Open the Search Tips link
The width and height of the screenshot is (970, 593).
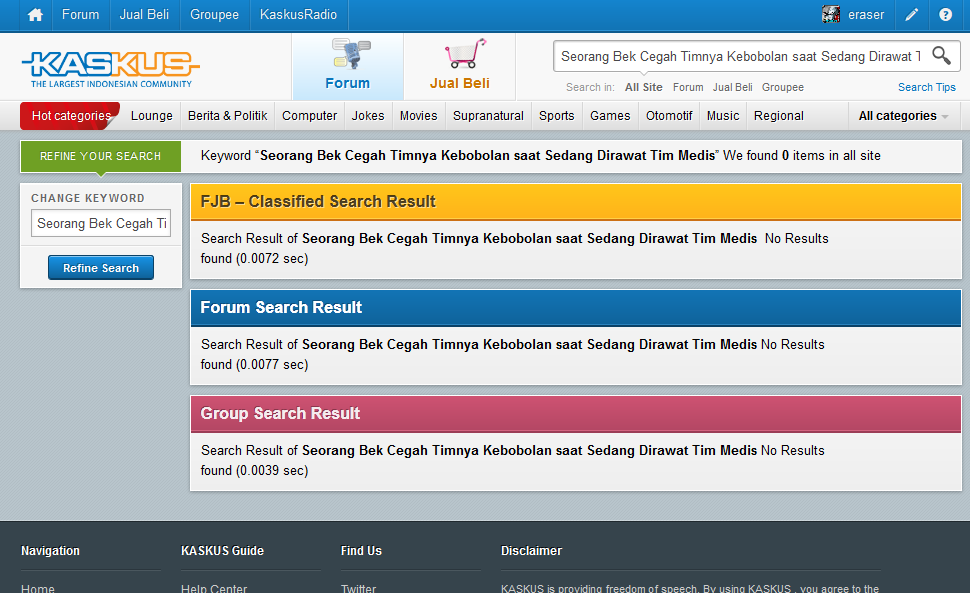coord(927,87)
